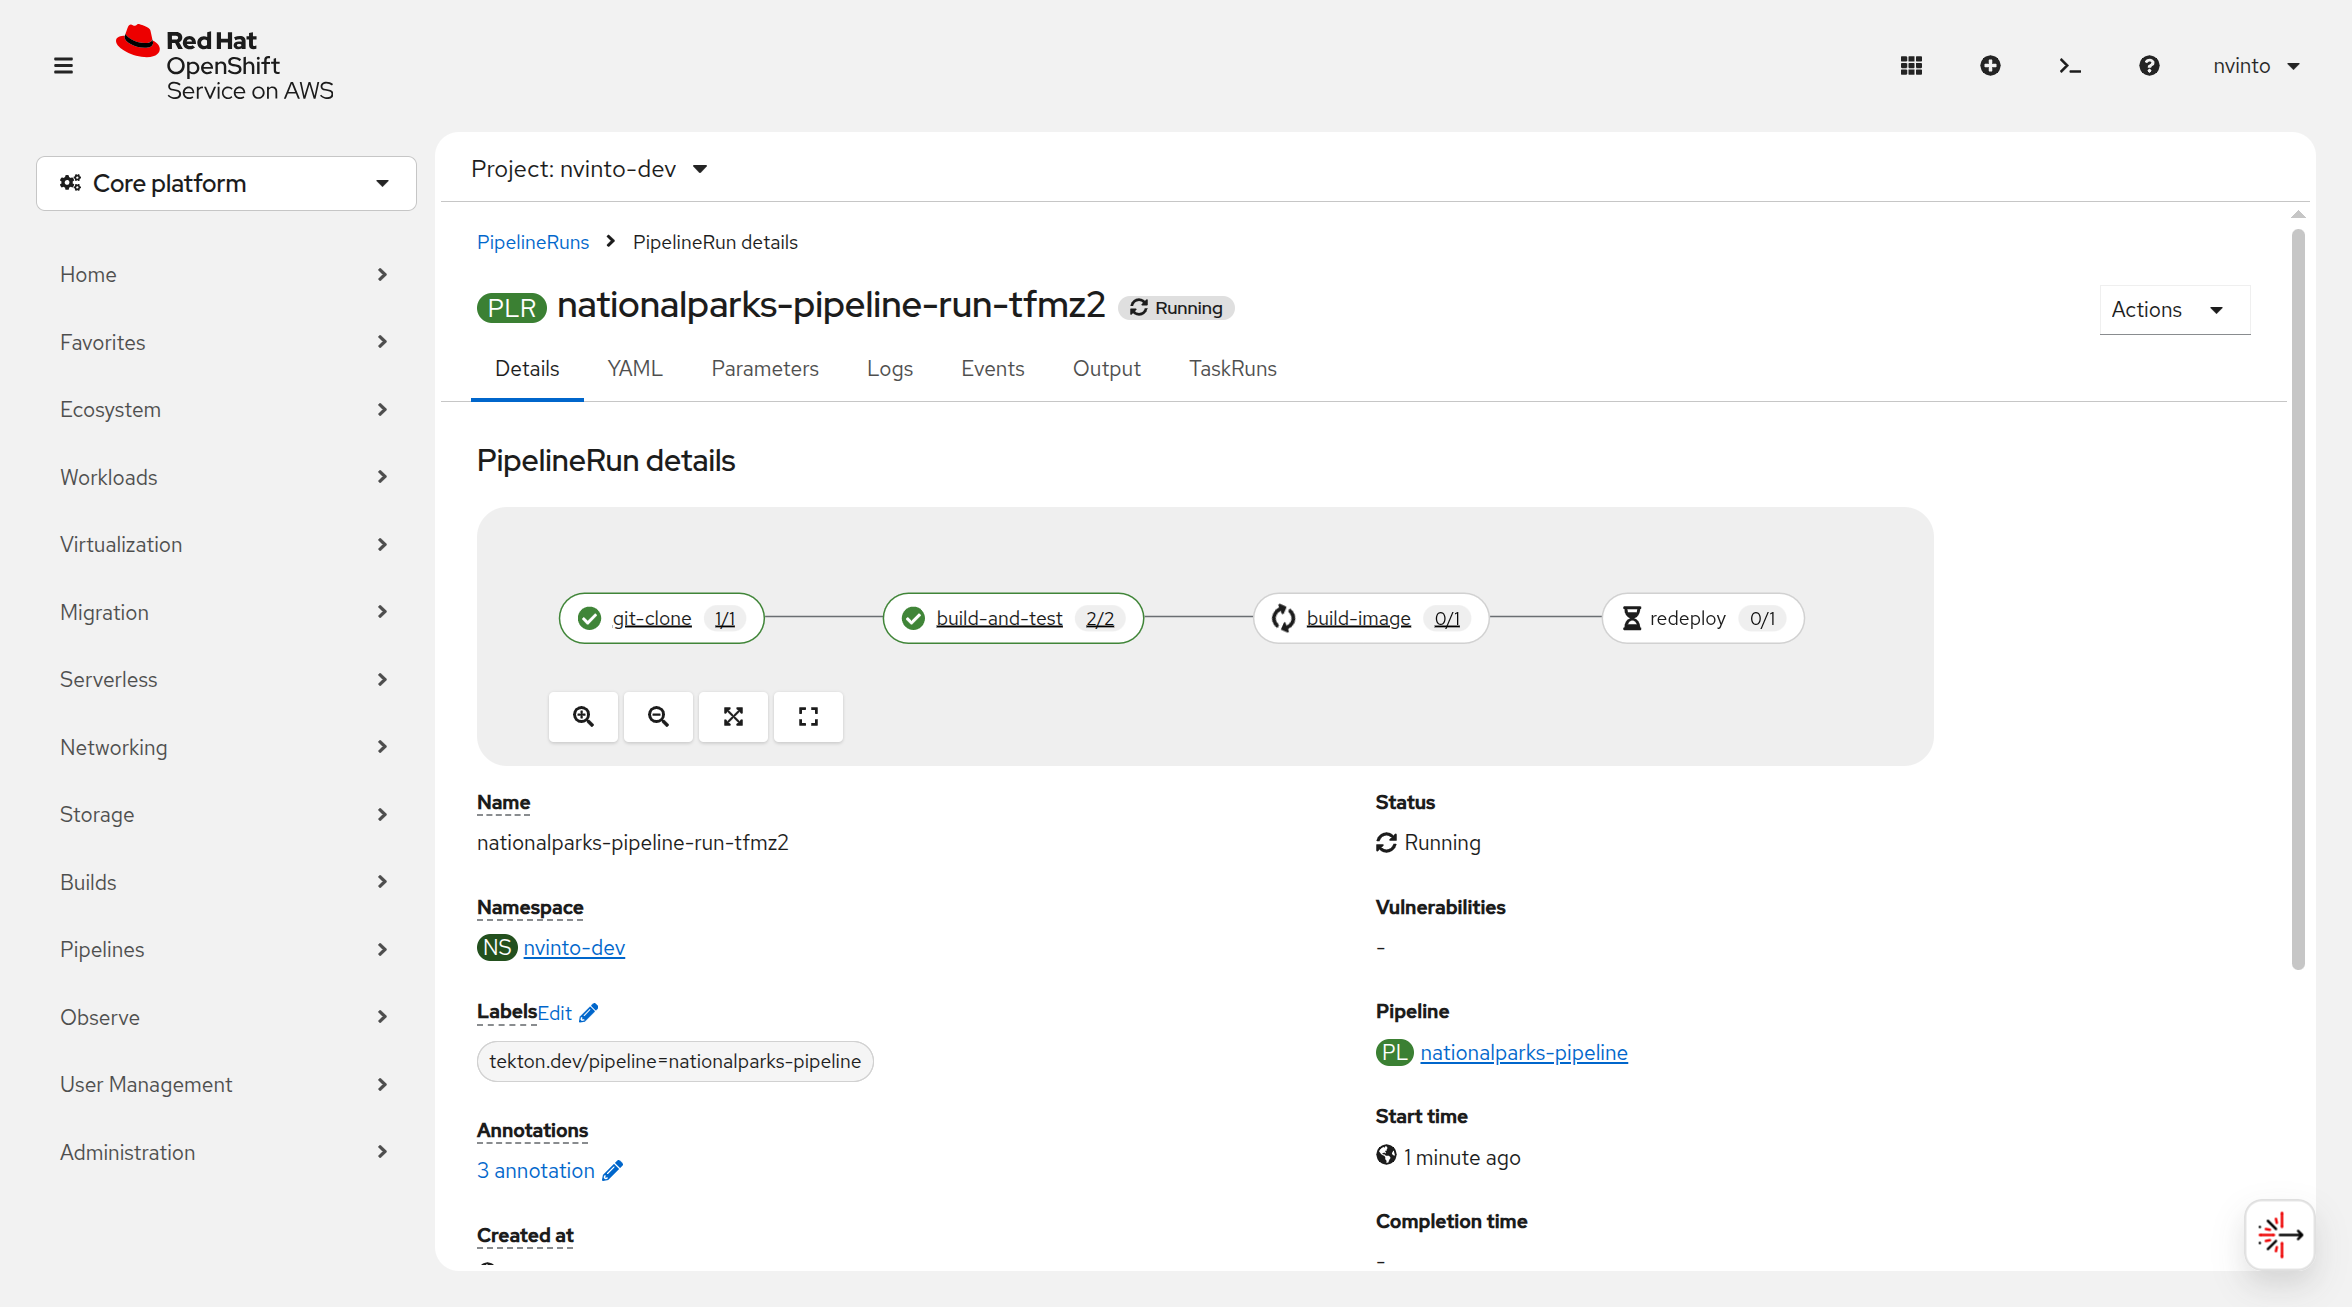Edit annotations with the pencil icon
This screenshot has width=2352, height=1307.
(613, 1170)
